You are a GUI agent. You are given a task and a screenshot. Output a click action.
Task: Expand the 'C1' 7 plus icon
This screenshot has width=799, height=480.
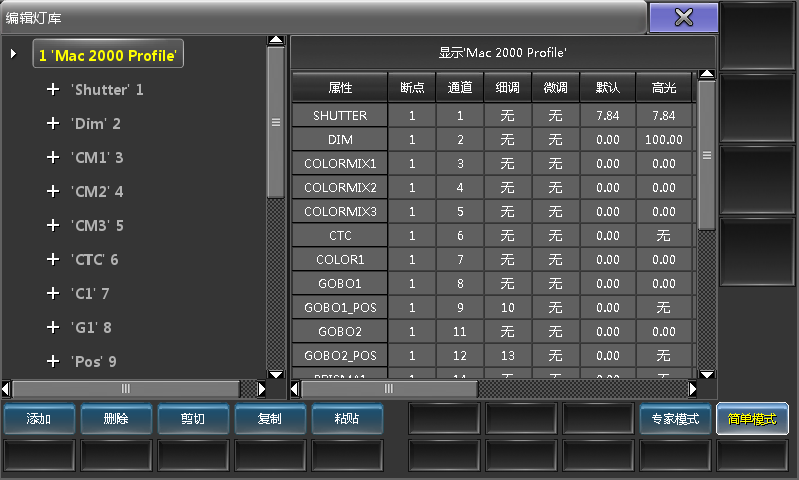pyautogui.click(x=53, y=294)
